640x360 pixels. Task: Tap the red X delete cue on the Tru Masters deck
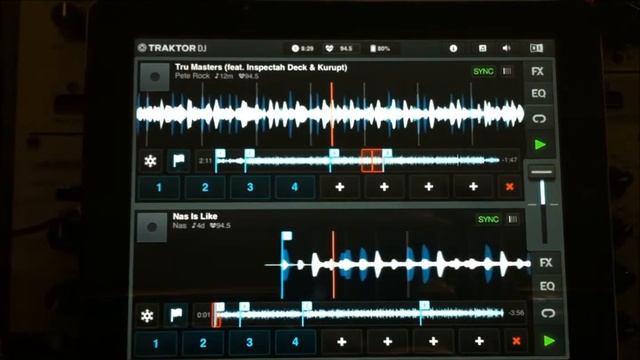coord(509,187)
